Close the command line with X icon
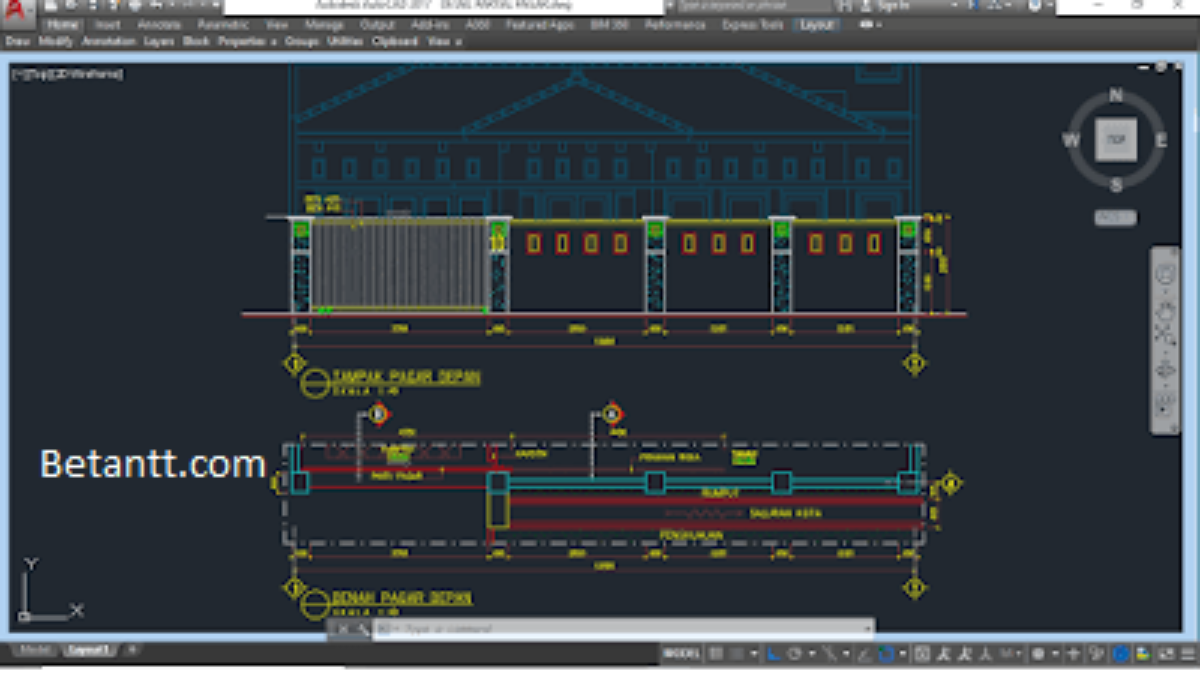The image size is (1200, 675). pyautogui.click(x=340, y=629)
